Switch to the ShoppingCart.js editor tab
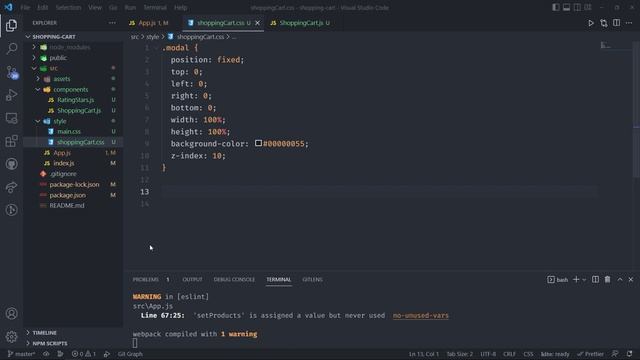This screenshot has width=640, height=360. tap(301, 23)
